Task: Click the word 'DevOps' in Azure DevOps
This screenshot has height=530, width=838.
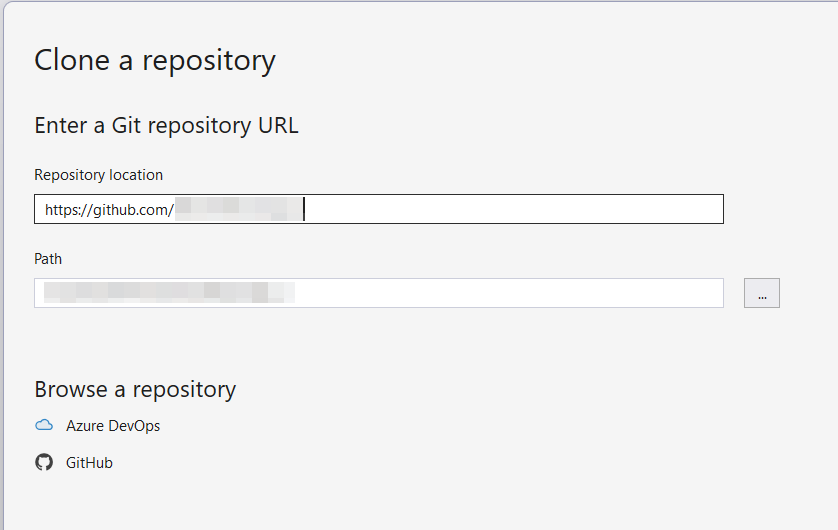Action: pos(134,426)
